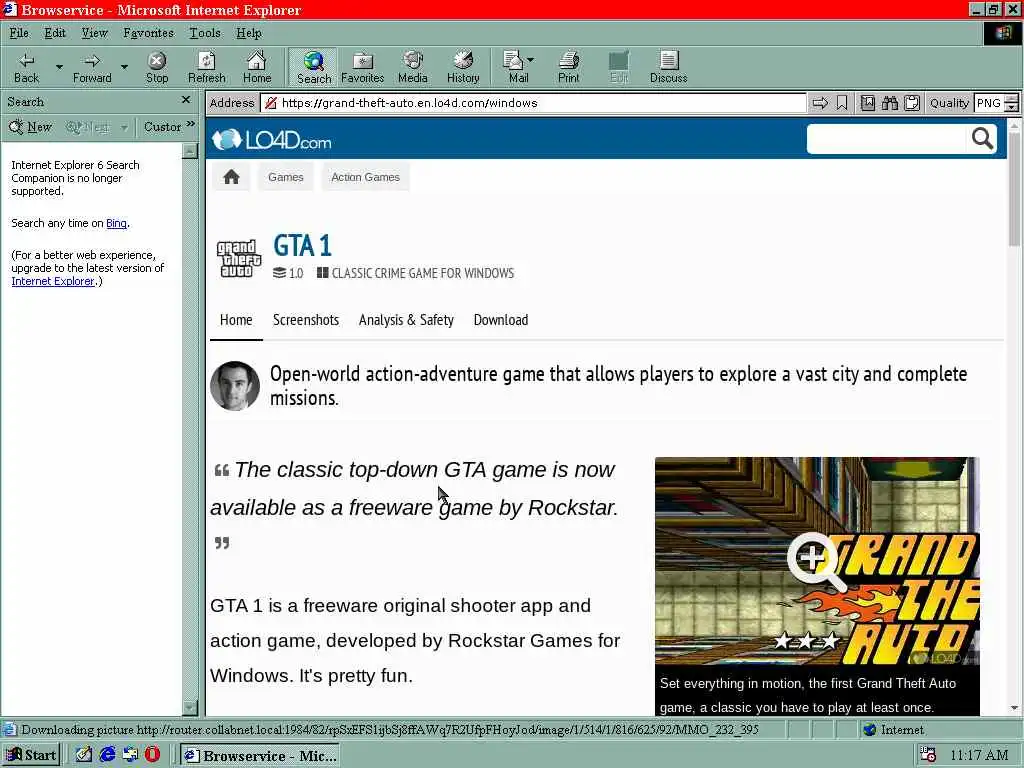Viewport: 1024px width, 768px height.
Task: Reload the page using Refresh
Action: point(206,68)
